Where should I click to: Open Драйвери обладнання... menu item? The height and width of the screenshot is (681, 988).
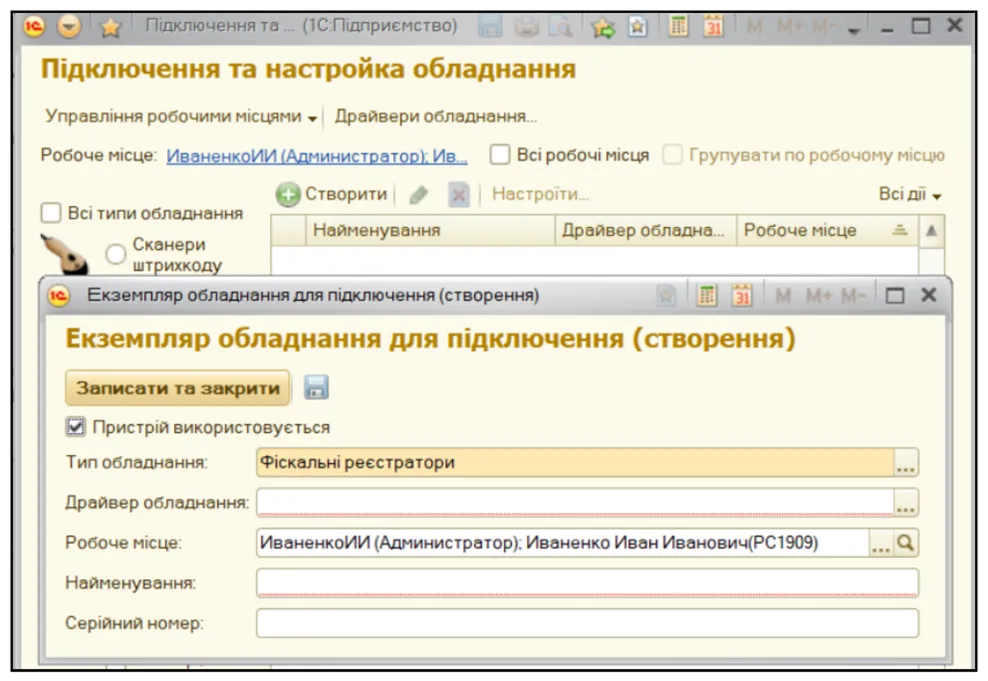(435, 117)
